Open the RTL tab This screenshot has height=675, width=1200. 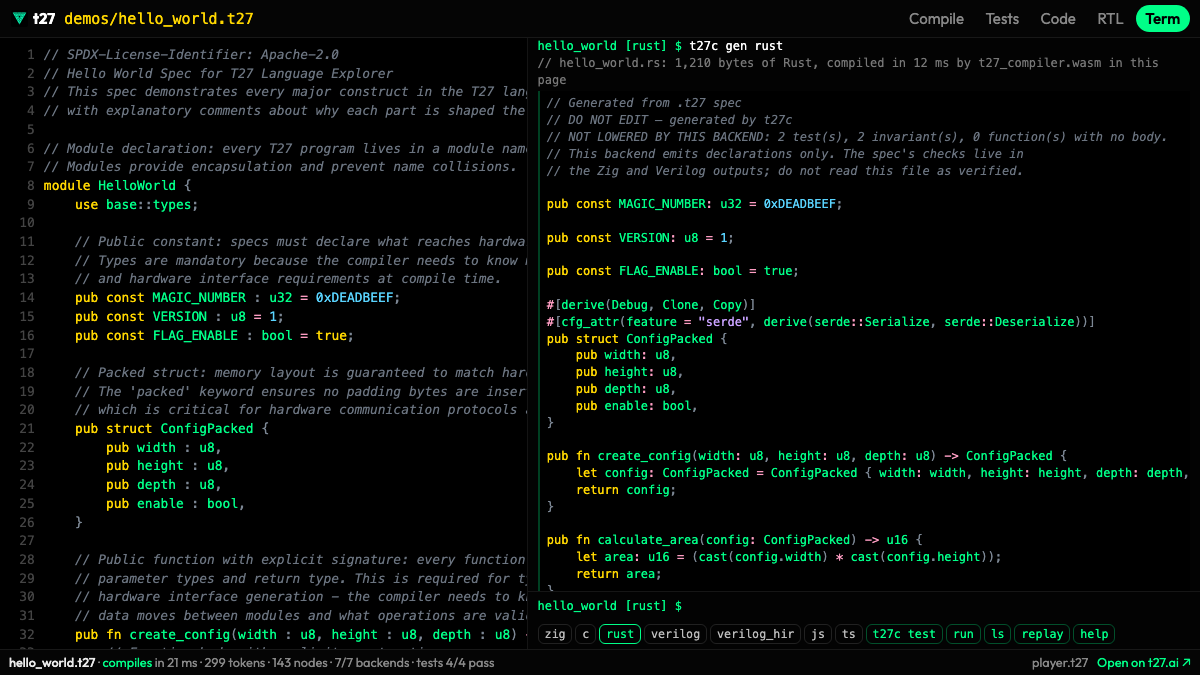coord(1110,19)
